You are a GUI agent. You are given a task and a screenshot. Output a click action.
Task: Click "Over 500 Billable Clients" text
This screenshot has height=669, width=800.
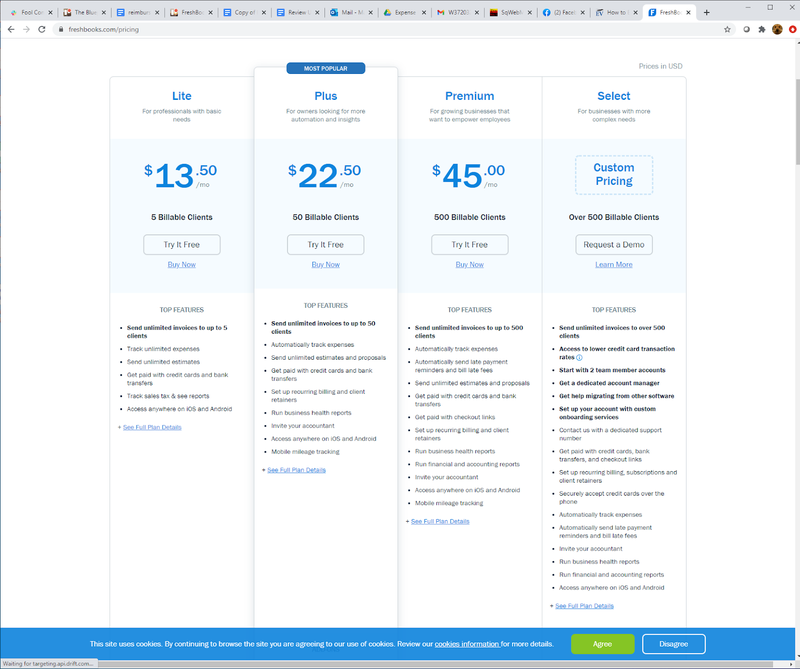(614, 217)
